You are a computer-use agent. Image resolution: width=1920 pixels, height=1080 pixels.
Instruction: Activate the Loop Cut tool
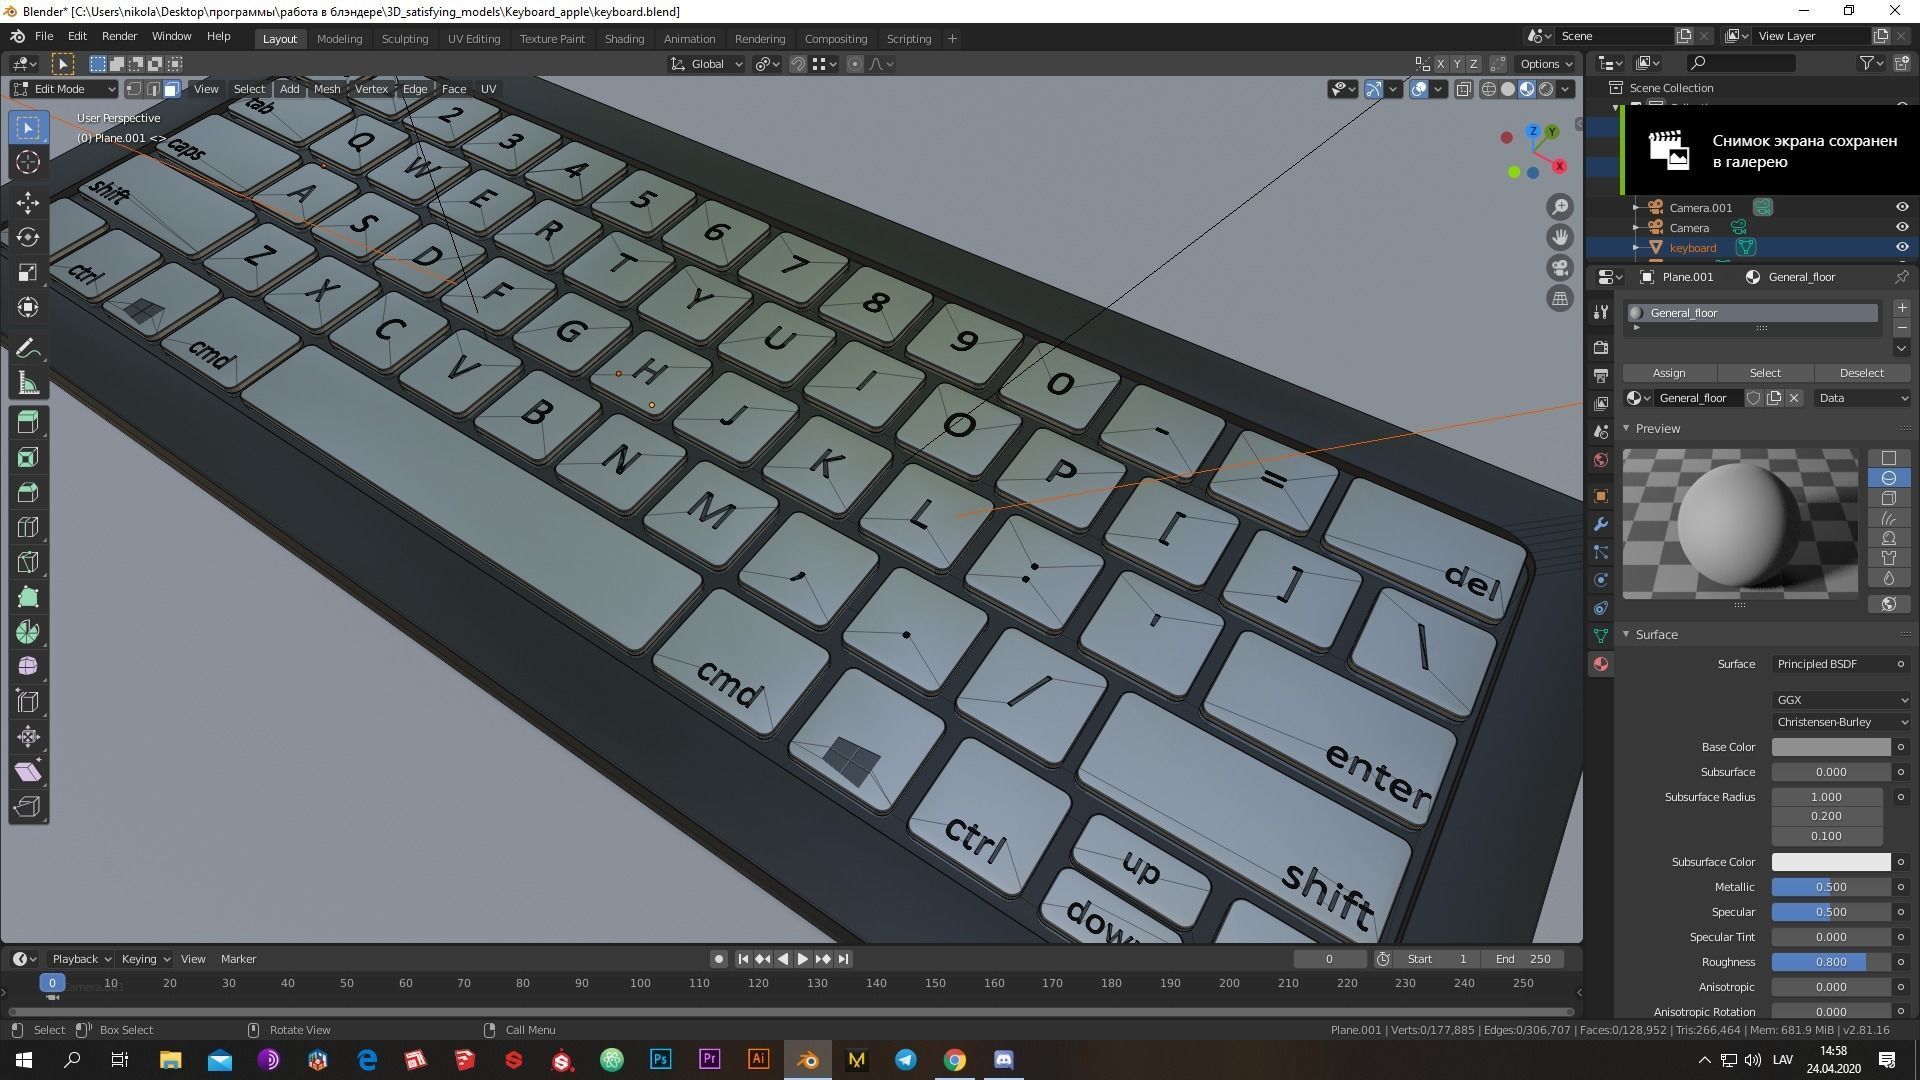click(28, 528)
